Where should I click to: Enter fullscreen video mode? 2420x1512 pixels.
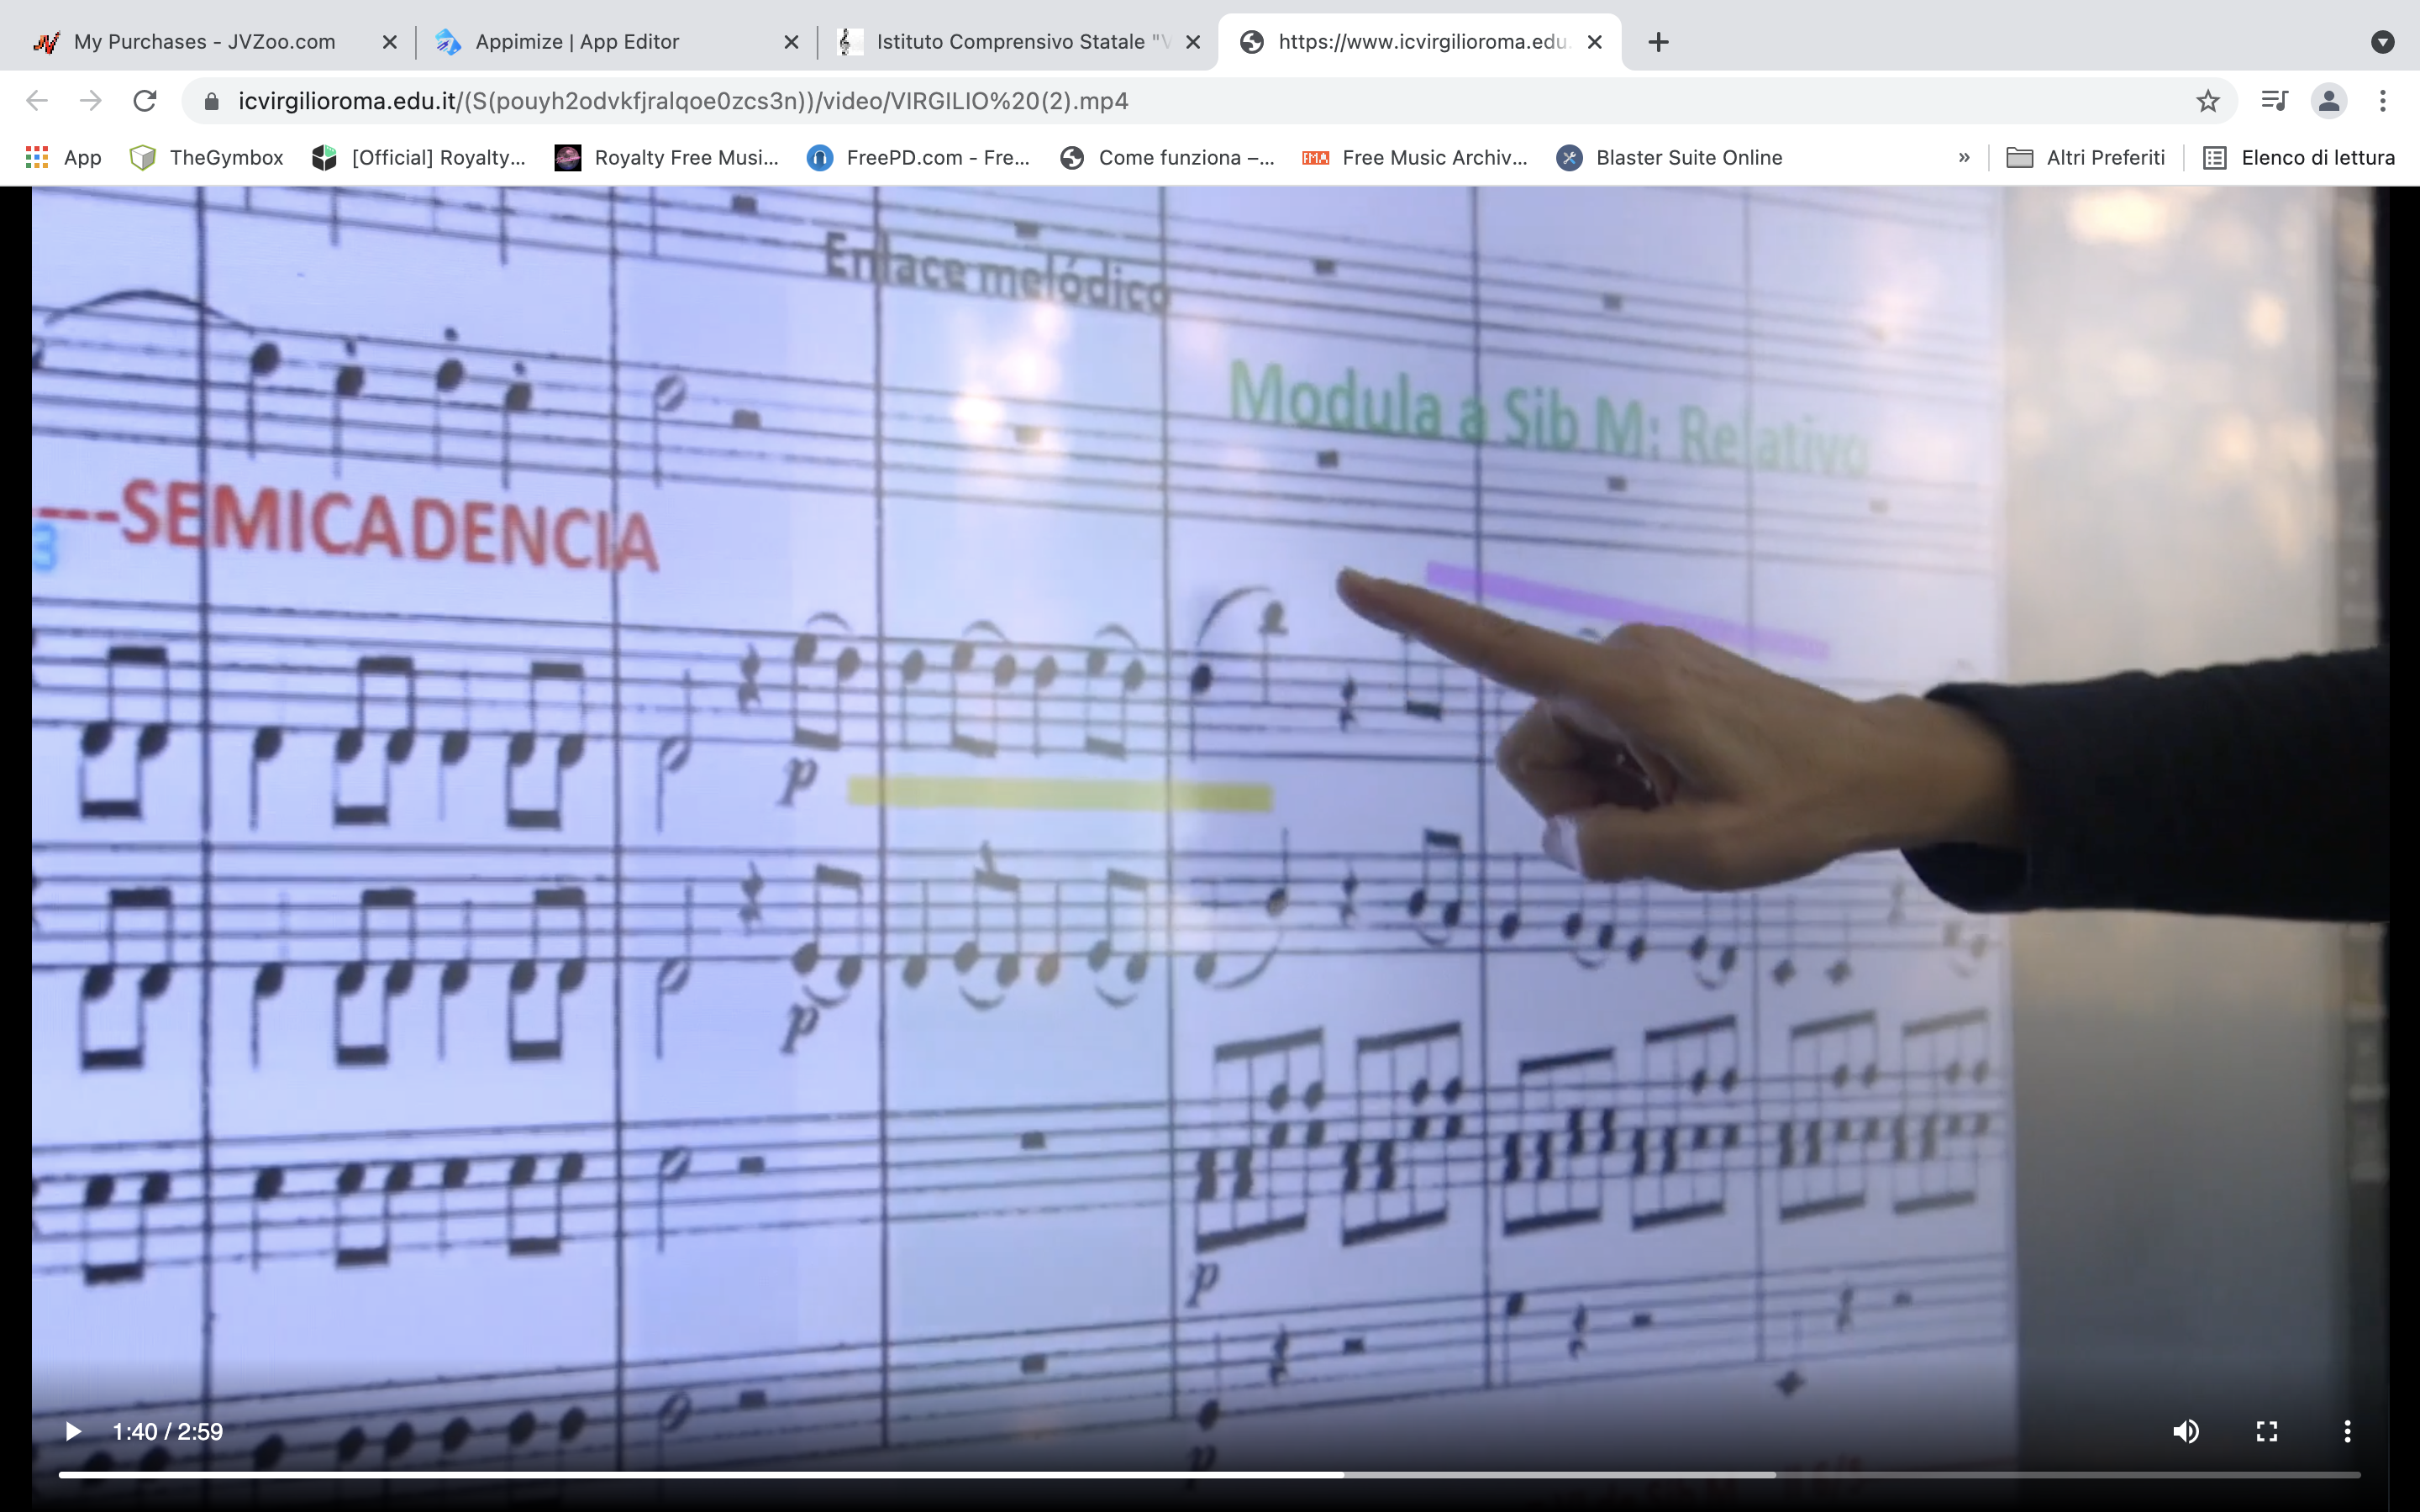point(2267,1431)
